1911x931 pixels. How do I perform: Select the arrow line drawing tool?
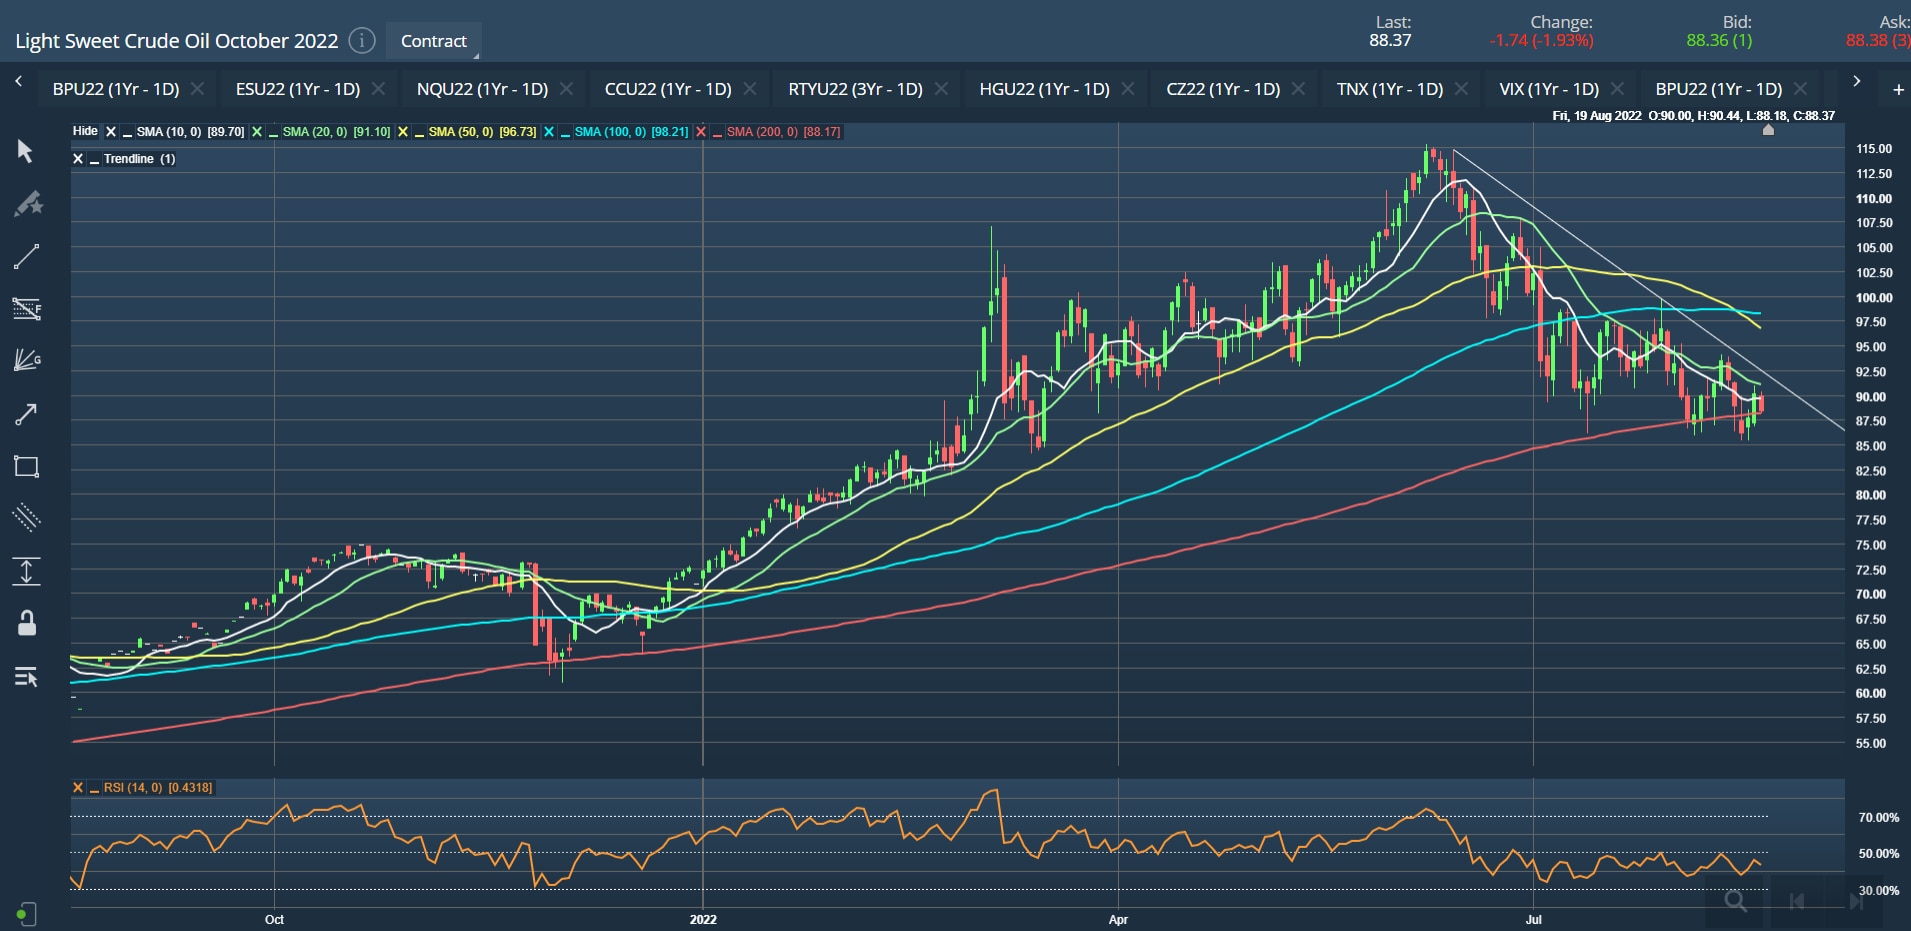coord(26,414)
